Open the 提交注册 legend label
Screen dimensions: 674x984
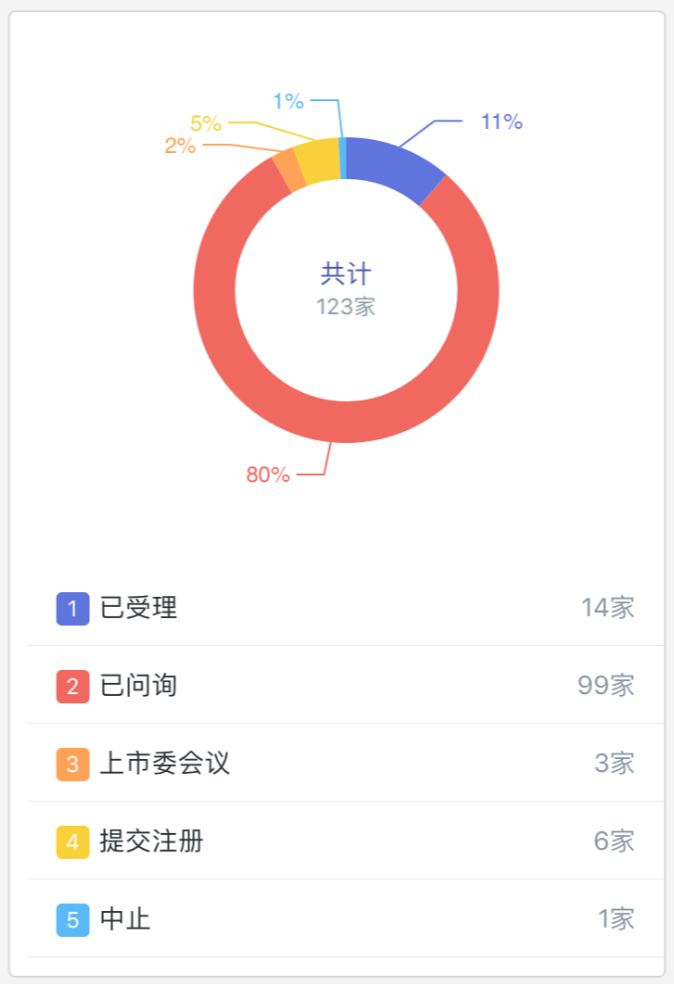tap(152, 842)
